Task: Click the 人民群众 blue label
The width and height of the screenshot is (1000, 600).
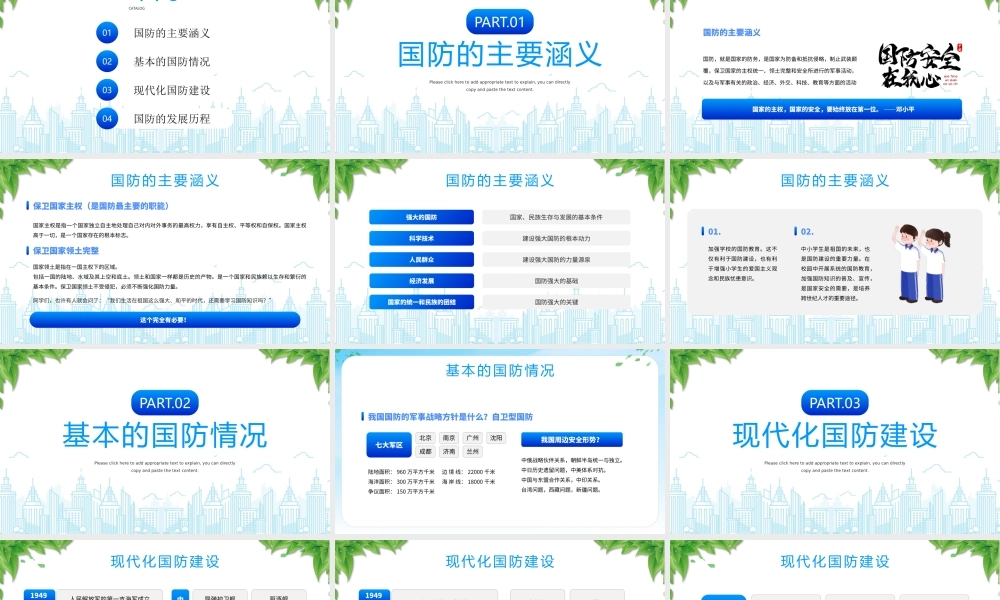Action: pyautogui.click(x=421, y=260)
